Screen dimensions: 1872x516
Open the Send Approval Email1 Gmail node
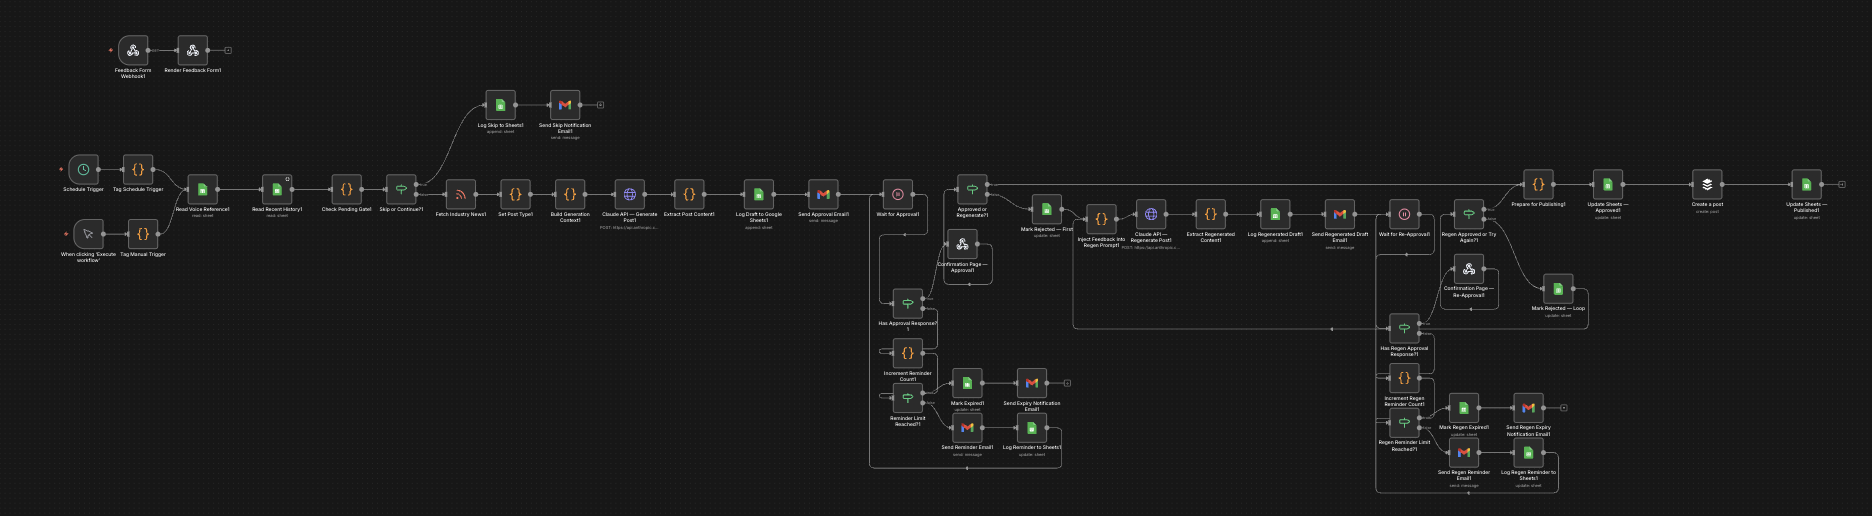pyautogui.click(x=823, y=194)
